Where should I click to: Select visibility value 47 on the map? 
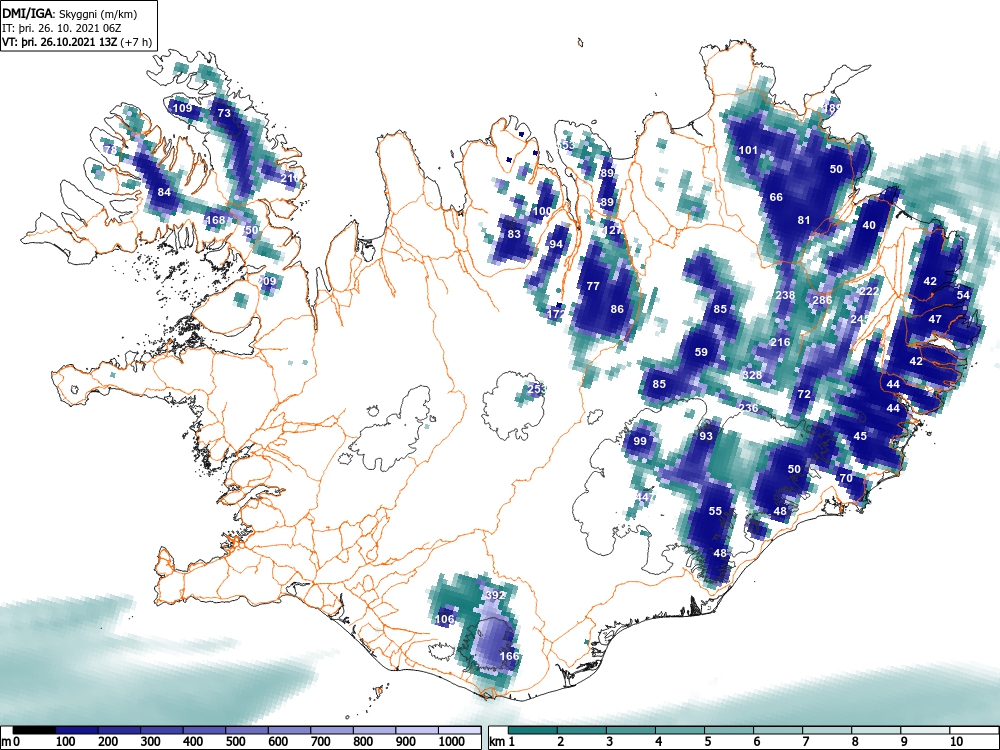click(x=935, y=319)
